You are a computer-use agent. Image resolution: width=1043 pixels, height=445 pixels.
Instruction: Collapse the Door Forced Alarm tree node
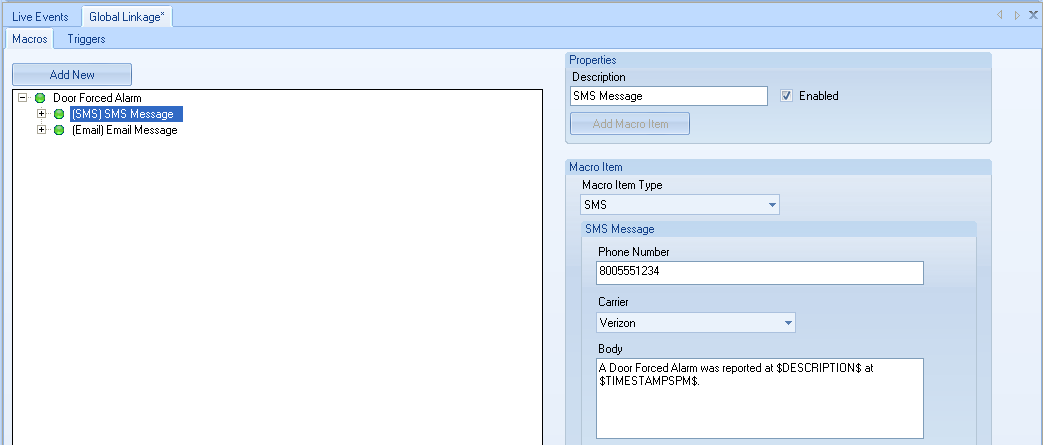(22, 98)
